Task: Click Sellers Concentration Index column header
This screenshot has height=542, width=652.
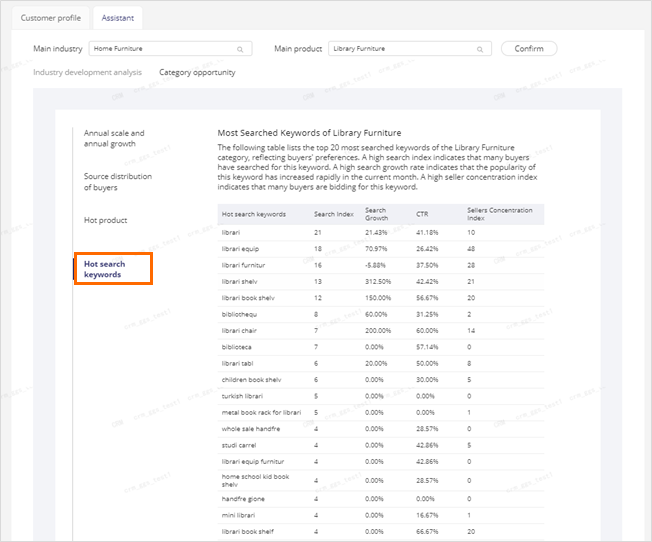Action: point(499,214)
